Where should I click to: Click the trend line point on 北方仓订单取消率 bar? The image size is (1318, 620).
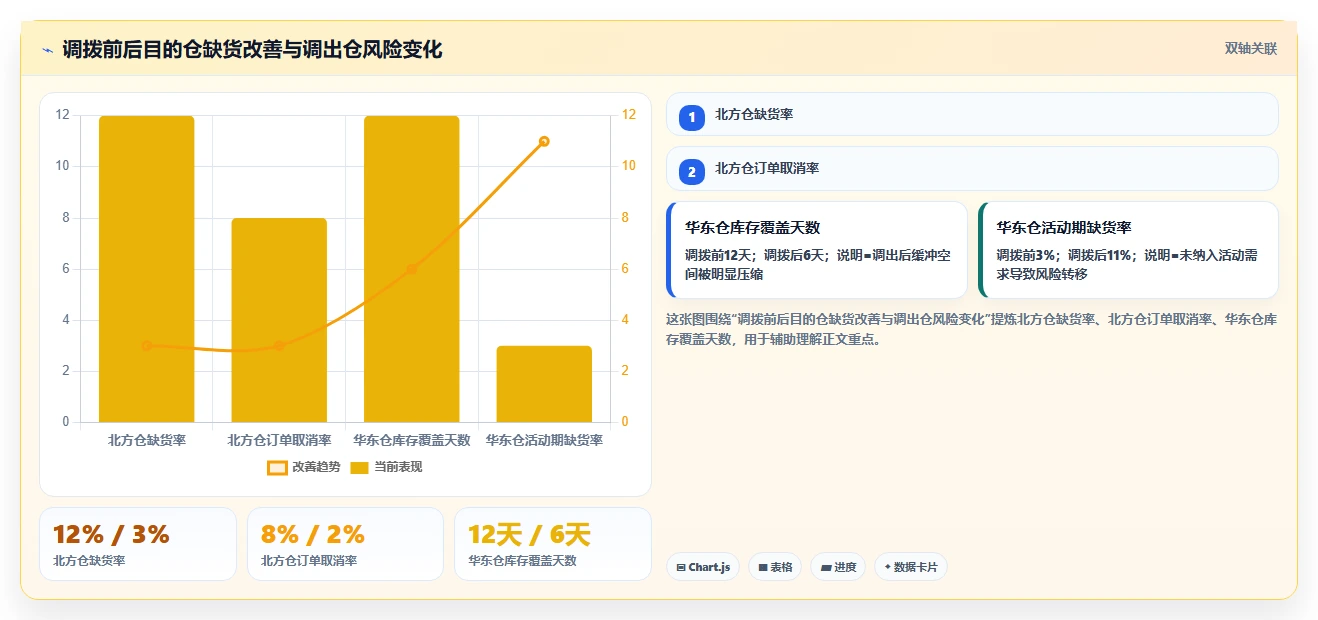point(279,346)
